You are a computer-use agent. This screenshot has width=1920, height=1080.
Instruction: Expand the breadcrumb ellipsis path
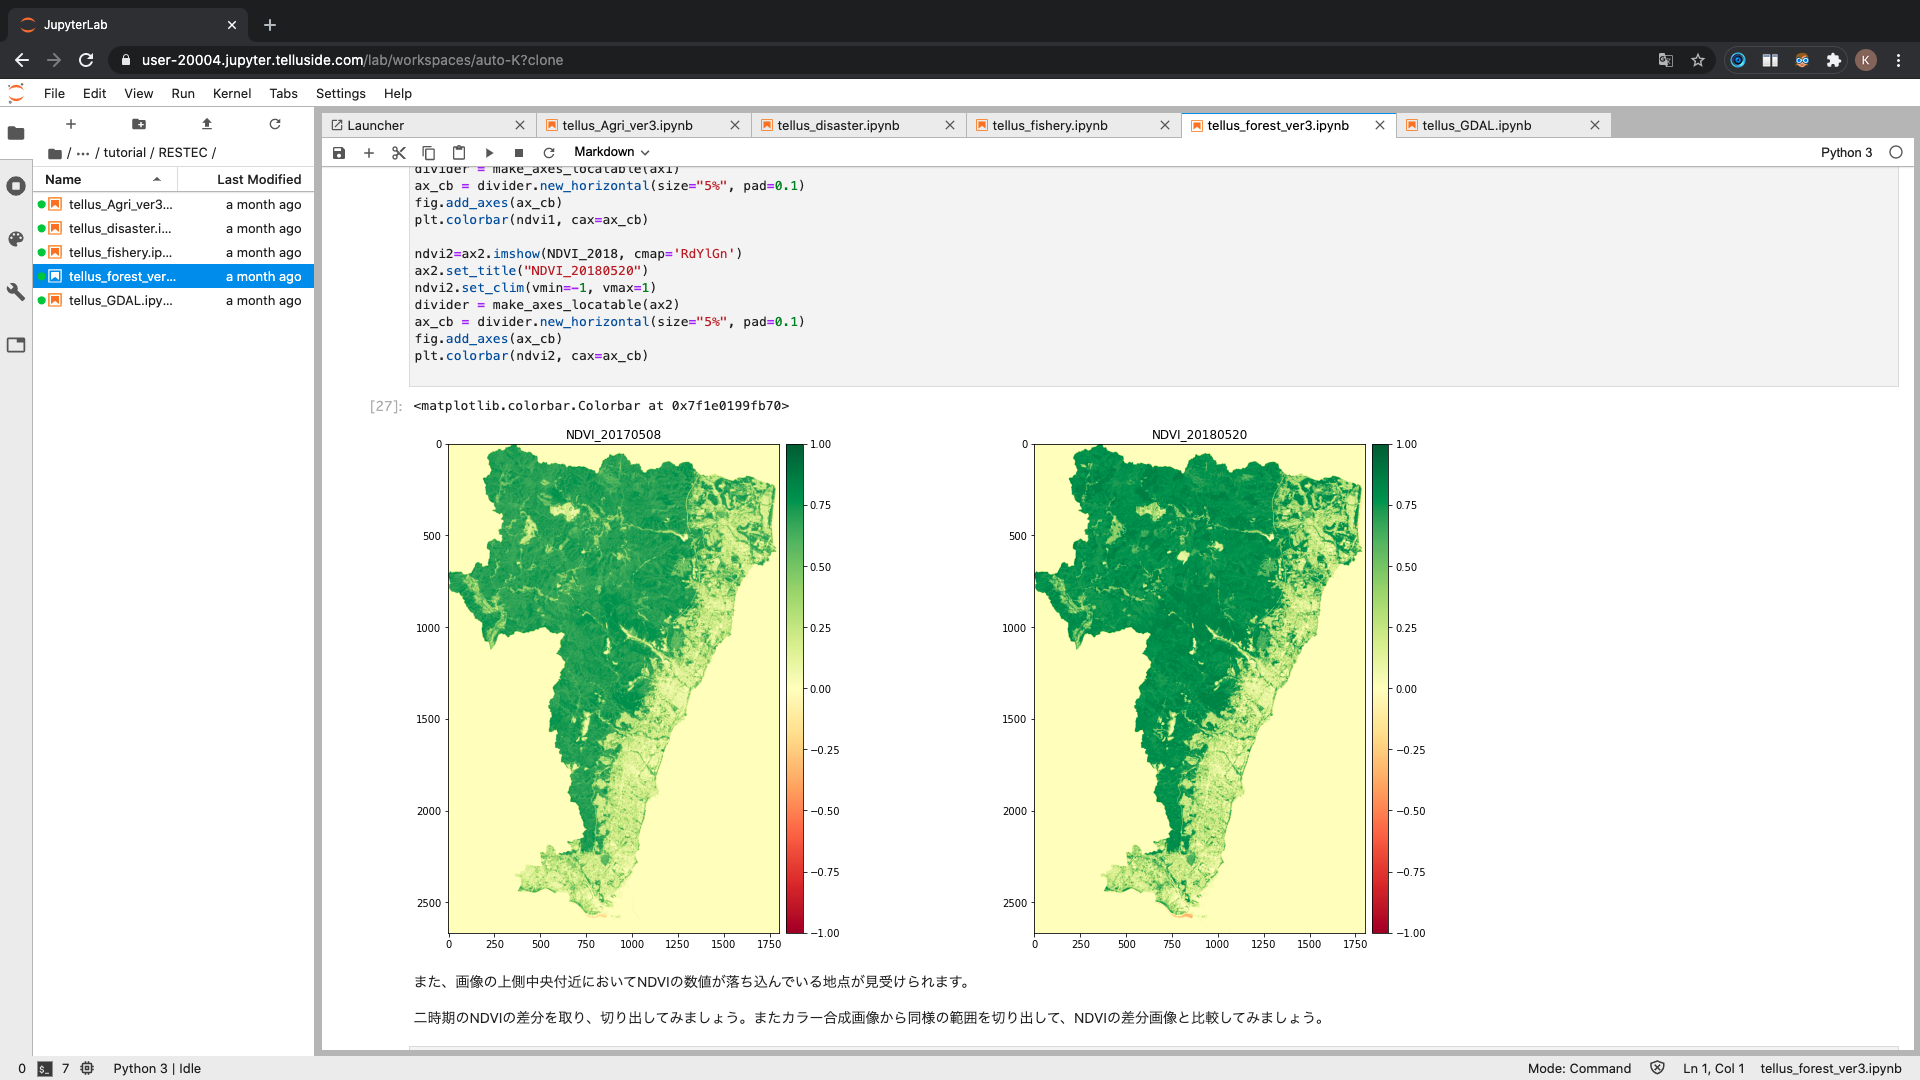(x=83, y=153)
